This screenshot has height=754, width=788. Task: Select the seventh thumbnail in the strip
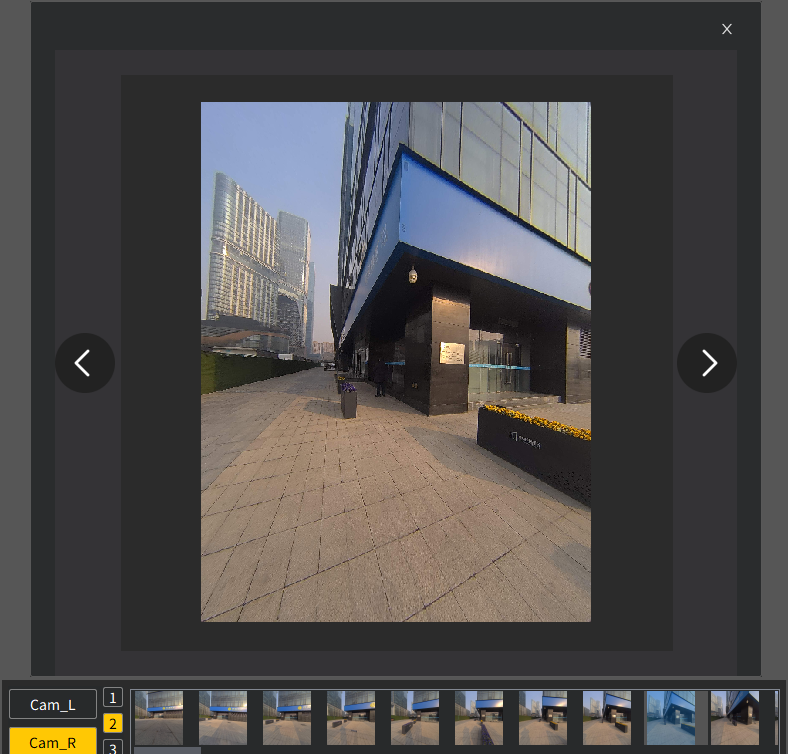(543, 717)
